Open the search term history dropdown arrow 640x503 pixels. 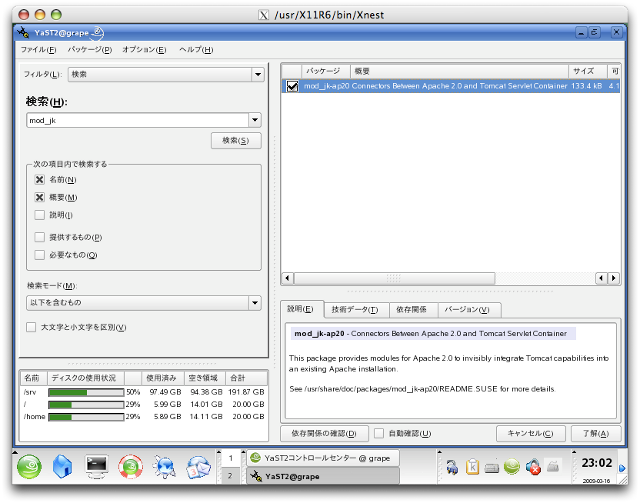255,120
